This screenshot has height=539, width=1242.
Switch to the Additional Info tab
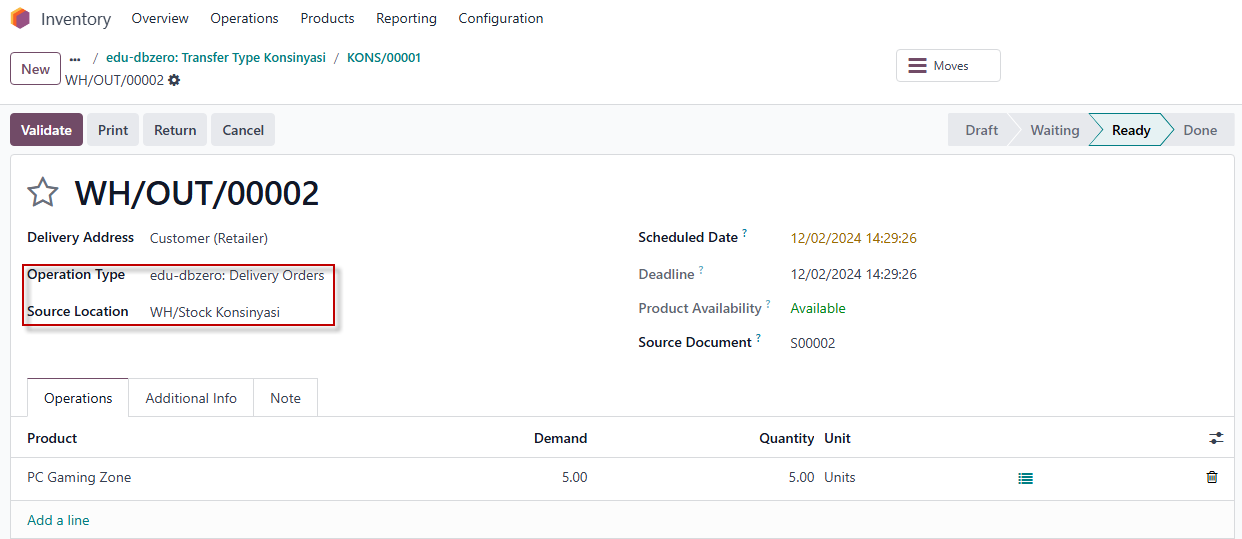coord(191,398)
